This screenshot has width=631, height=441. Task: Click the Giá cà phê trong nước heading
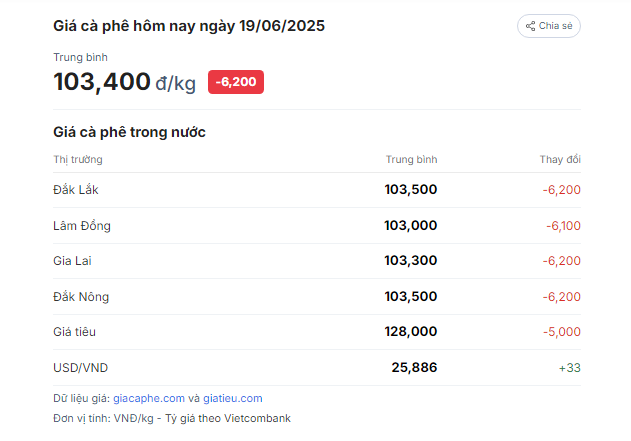(x=129, y=132)
